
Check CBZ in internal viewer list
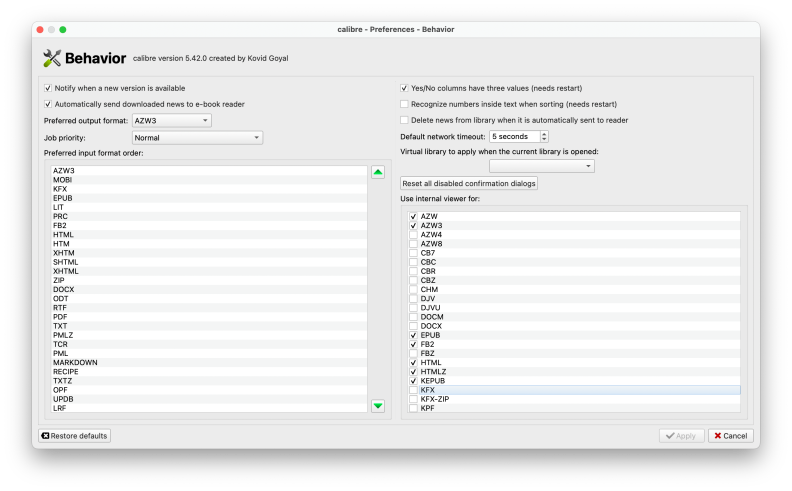coord(413,280)
